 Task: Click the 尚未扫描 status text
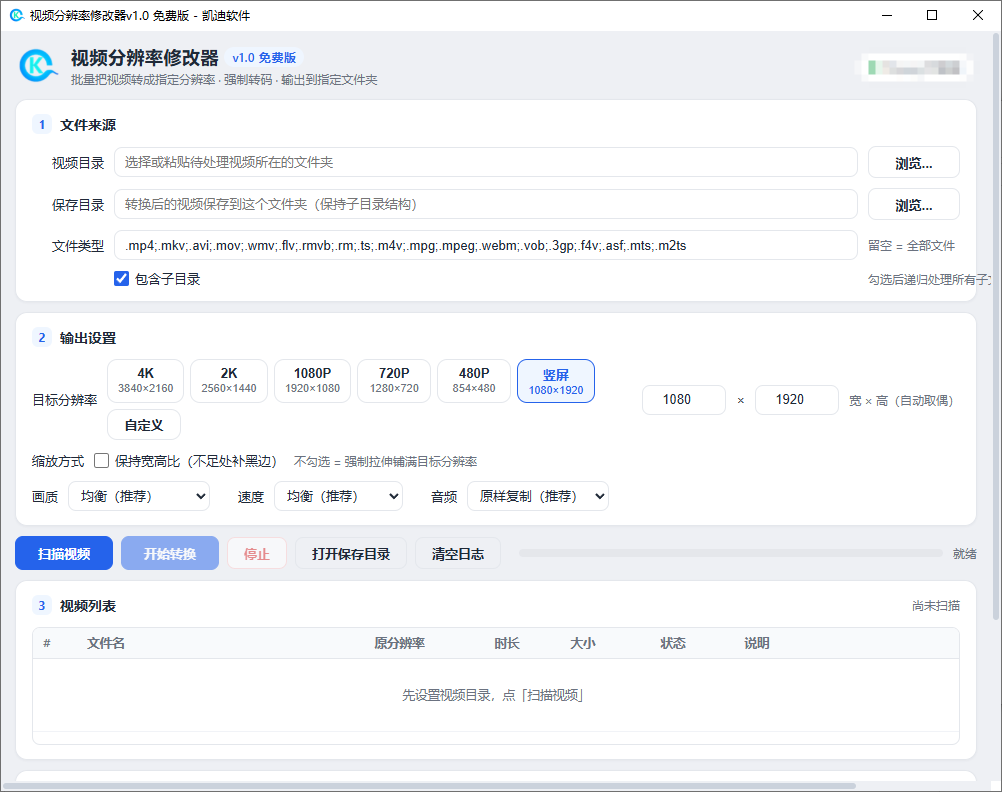[x=936, y=605]
